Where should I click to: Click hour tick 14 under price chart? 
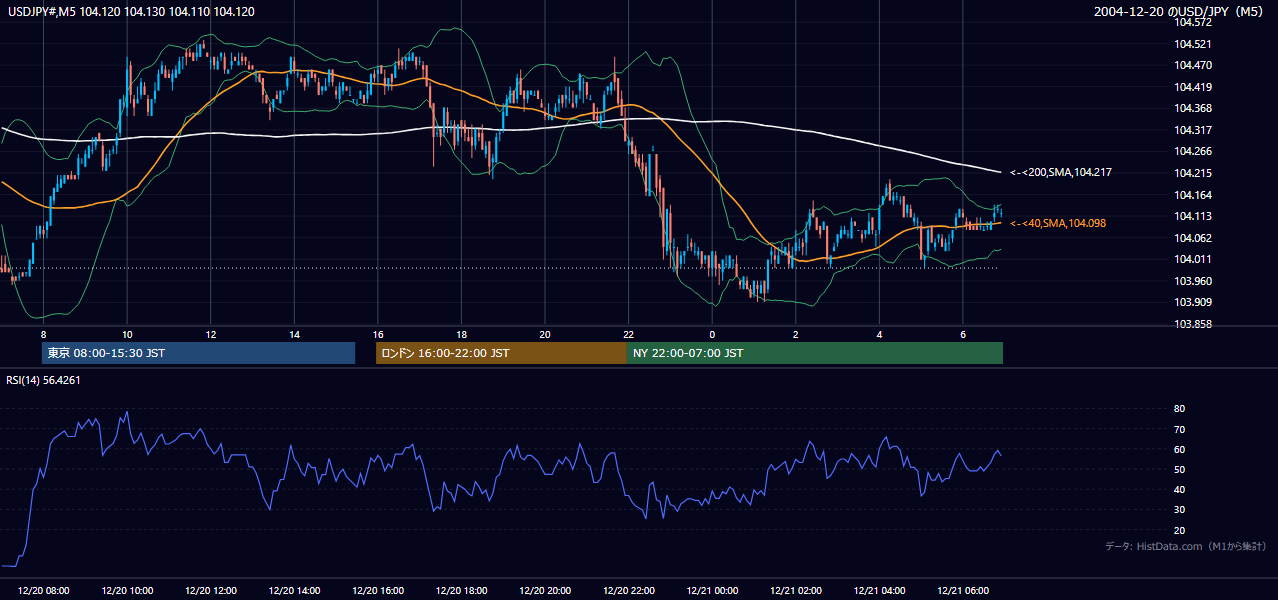294,335
